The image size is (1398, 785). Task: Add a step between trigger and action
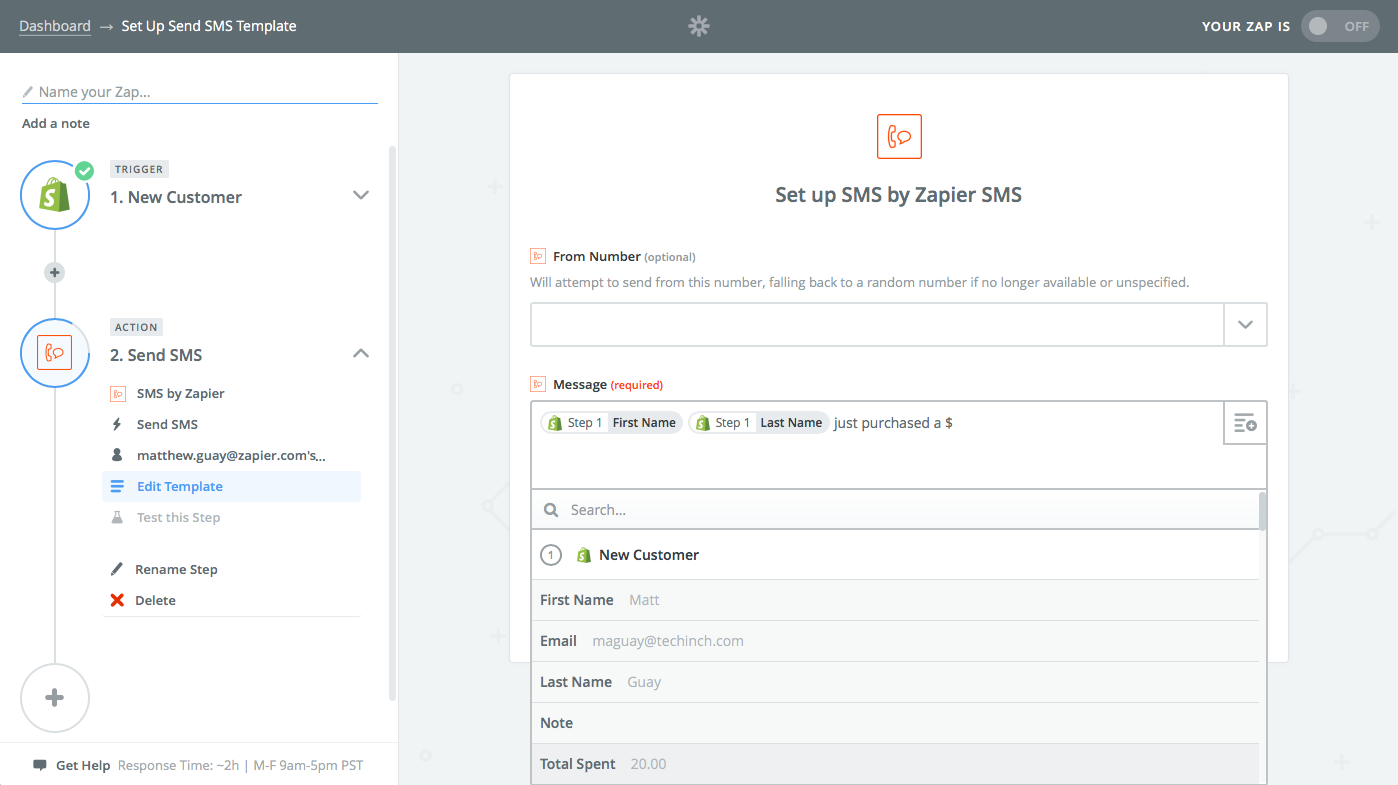[x=55, y=272]
